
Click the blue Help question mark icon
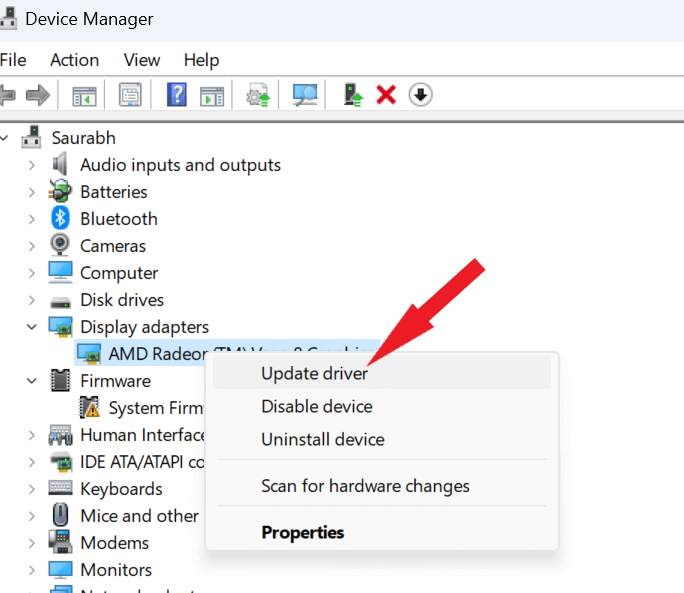(177, 94)
